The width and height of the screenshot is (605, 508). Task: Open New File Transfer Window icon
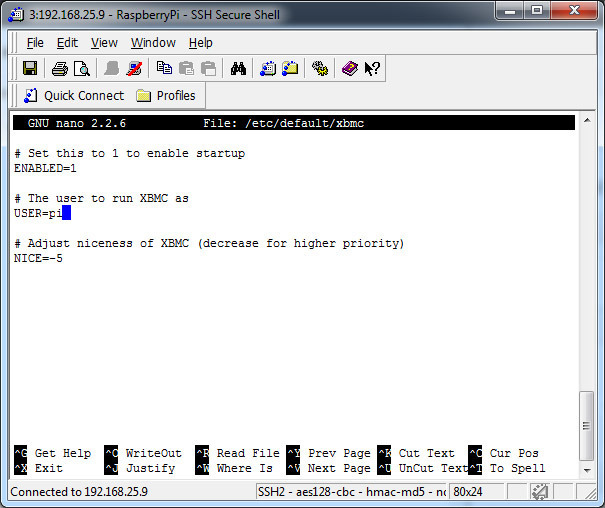[x=290, y=69]
